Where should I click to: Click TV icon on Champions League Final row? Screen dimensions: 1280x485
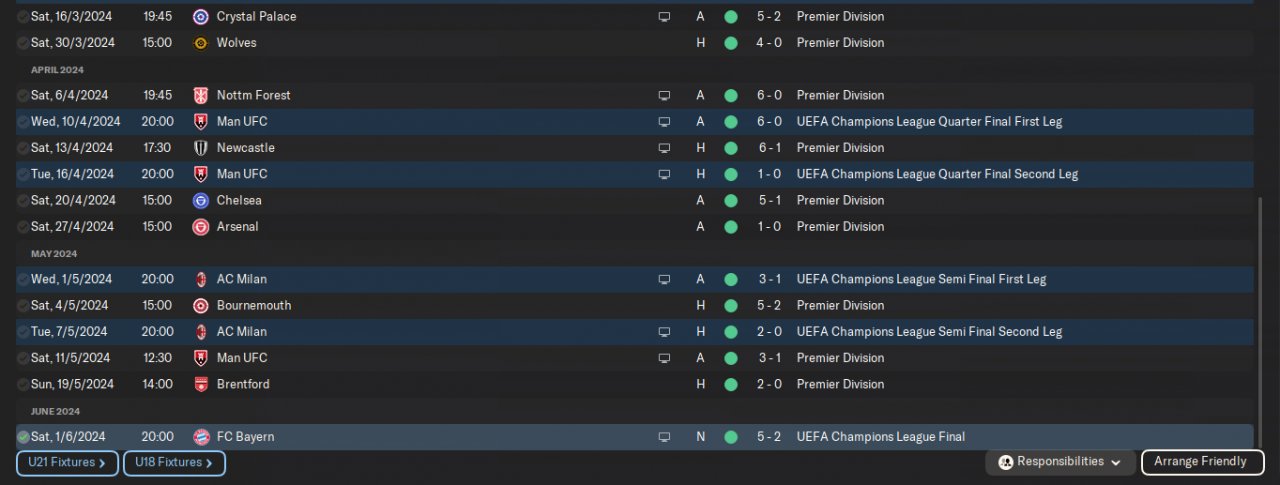[x=664, y=437]
